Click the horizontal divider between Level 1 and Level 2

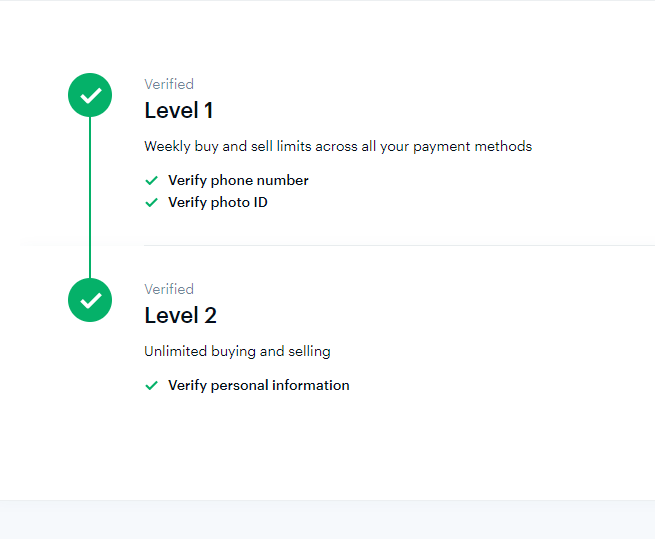click(x=399, y=245)
